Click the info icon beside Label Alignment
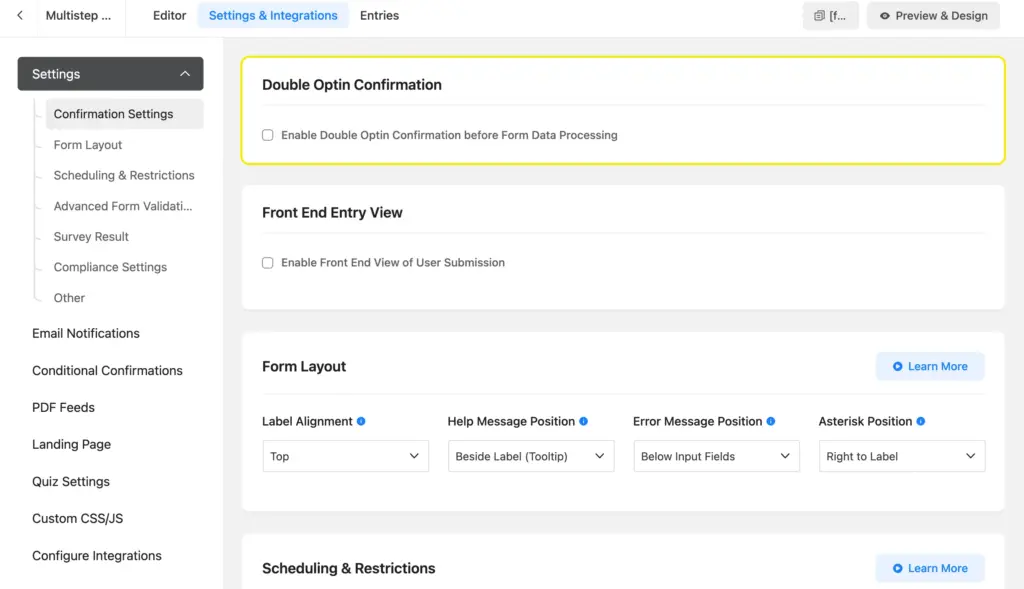This screenshot has height=589, width=1024. pos(361,422)
